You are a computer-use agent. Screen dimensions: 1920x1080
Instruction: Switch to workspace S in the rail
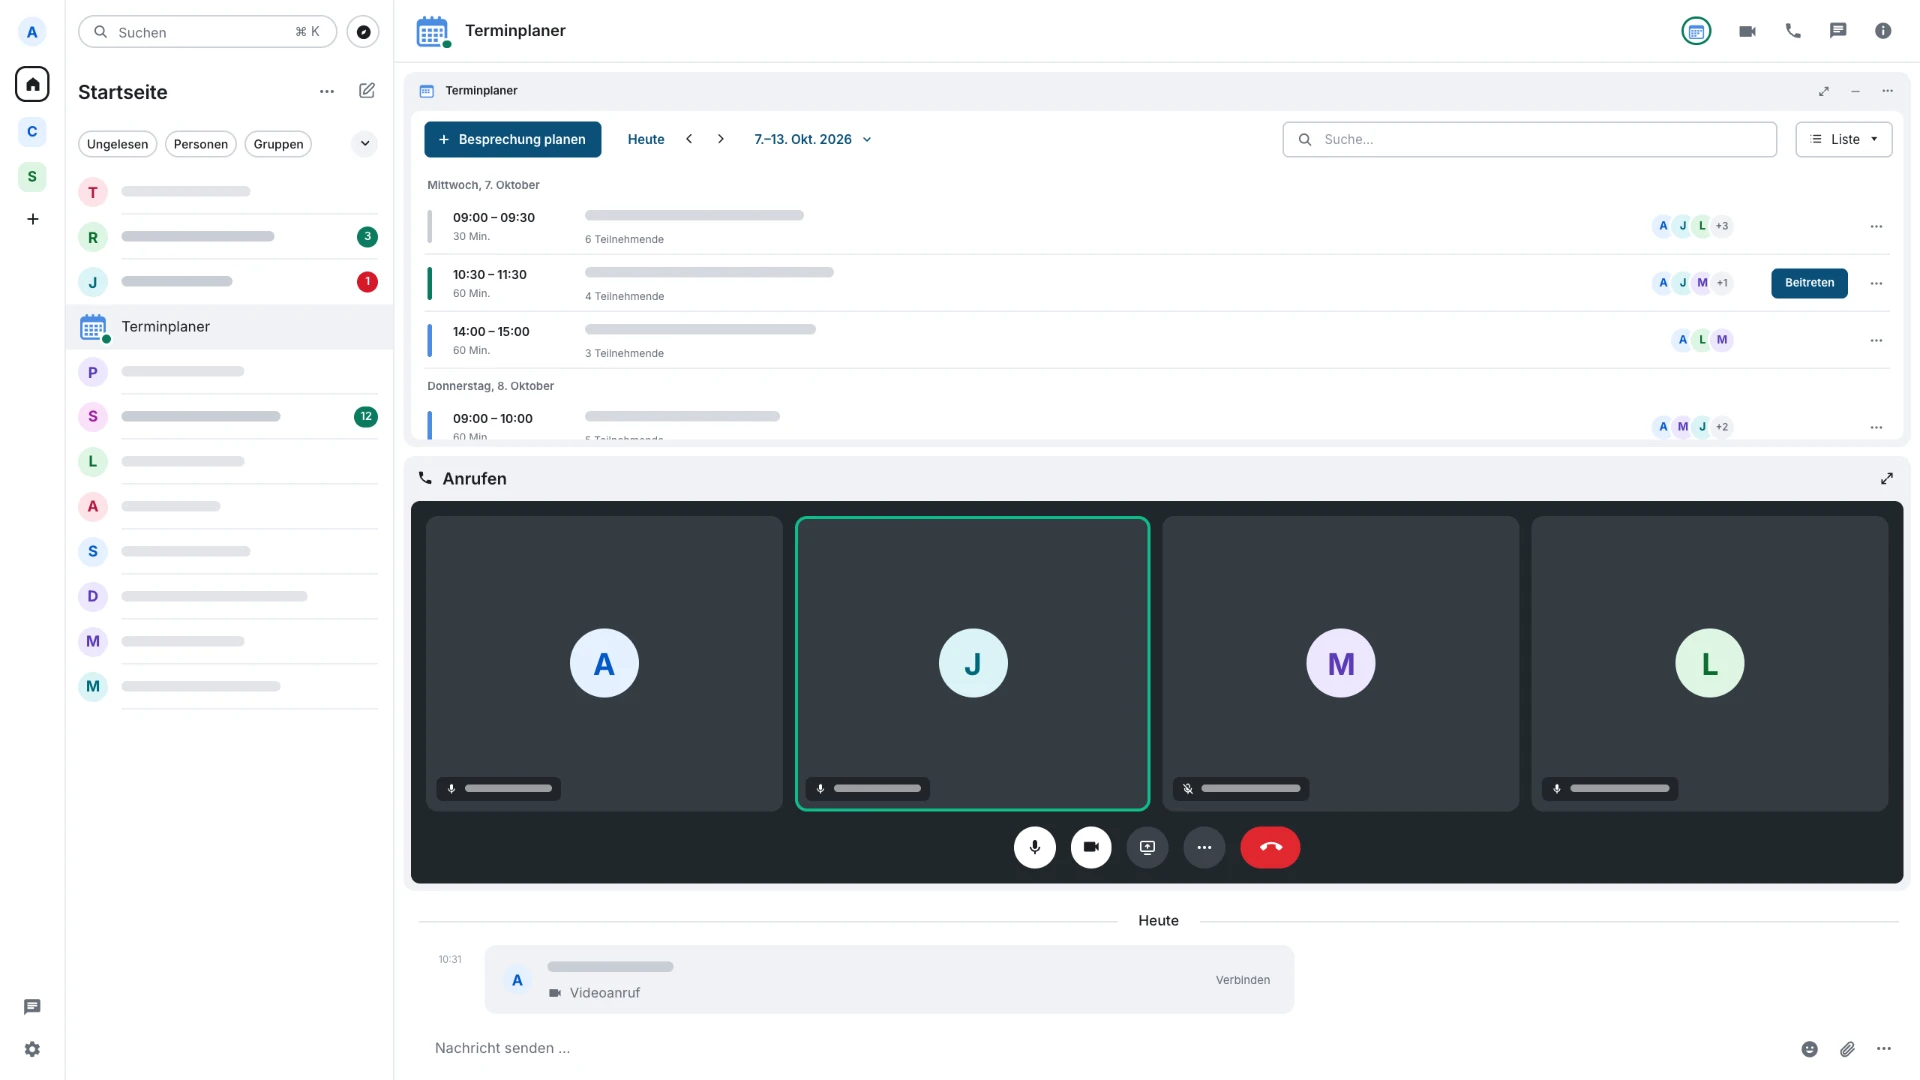pos(32,177)
